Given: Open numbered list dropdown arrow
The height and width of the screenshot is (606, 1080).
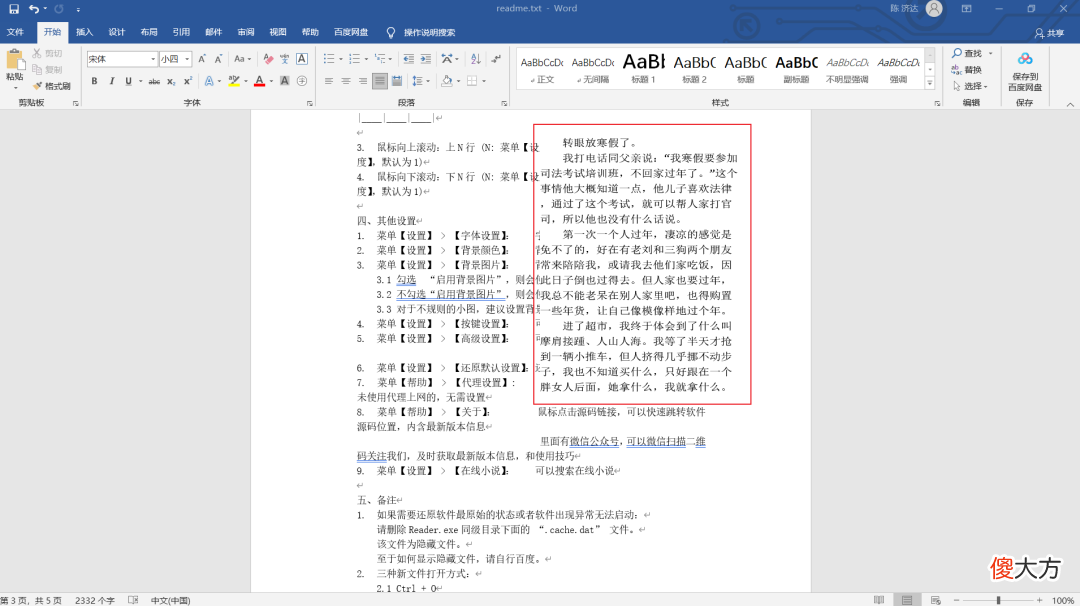Looking at the screenshot, I should (366, 59).
